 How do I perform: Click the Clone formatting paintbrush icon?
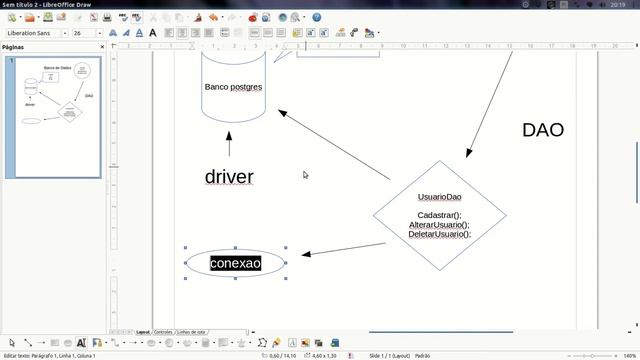(198, 17)
